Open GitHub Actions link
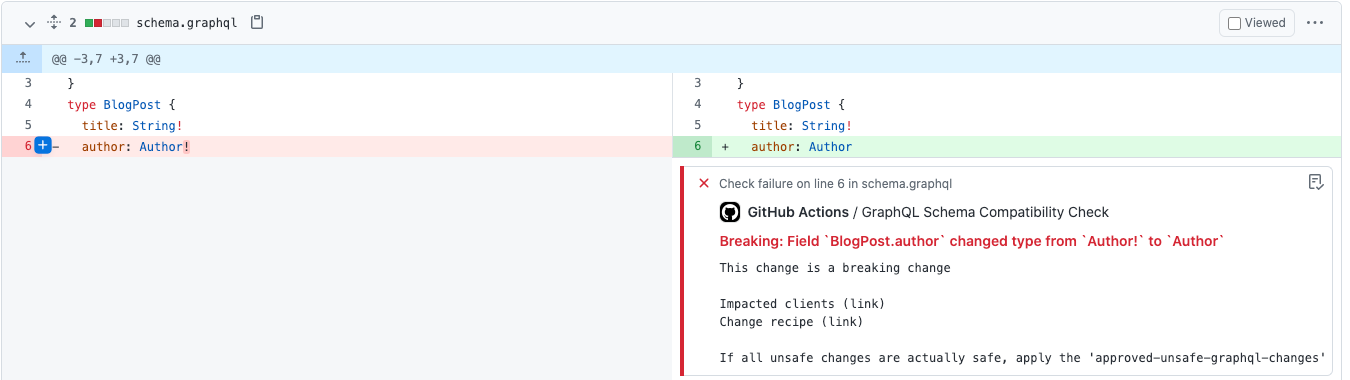 coord(798,212)
